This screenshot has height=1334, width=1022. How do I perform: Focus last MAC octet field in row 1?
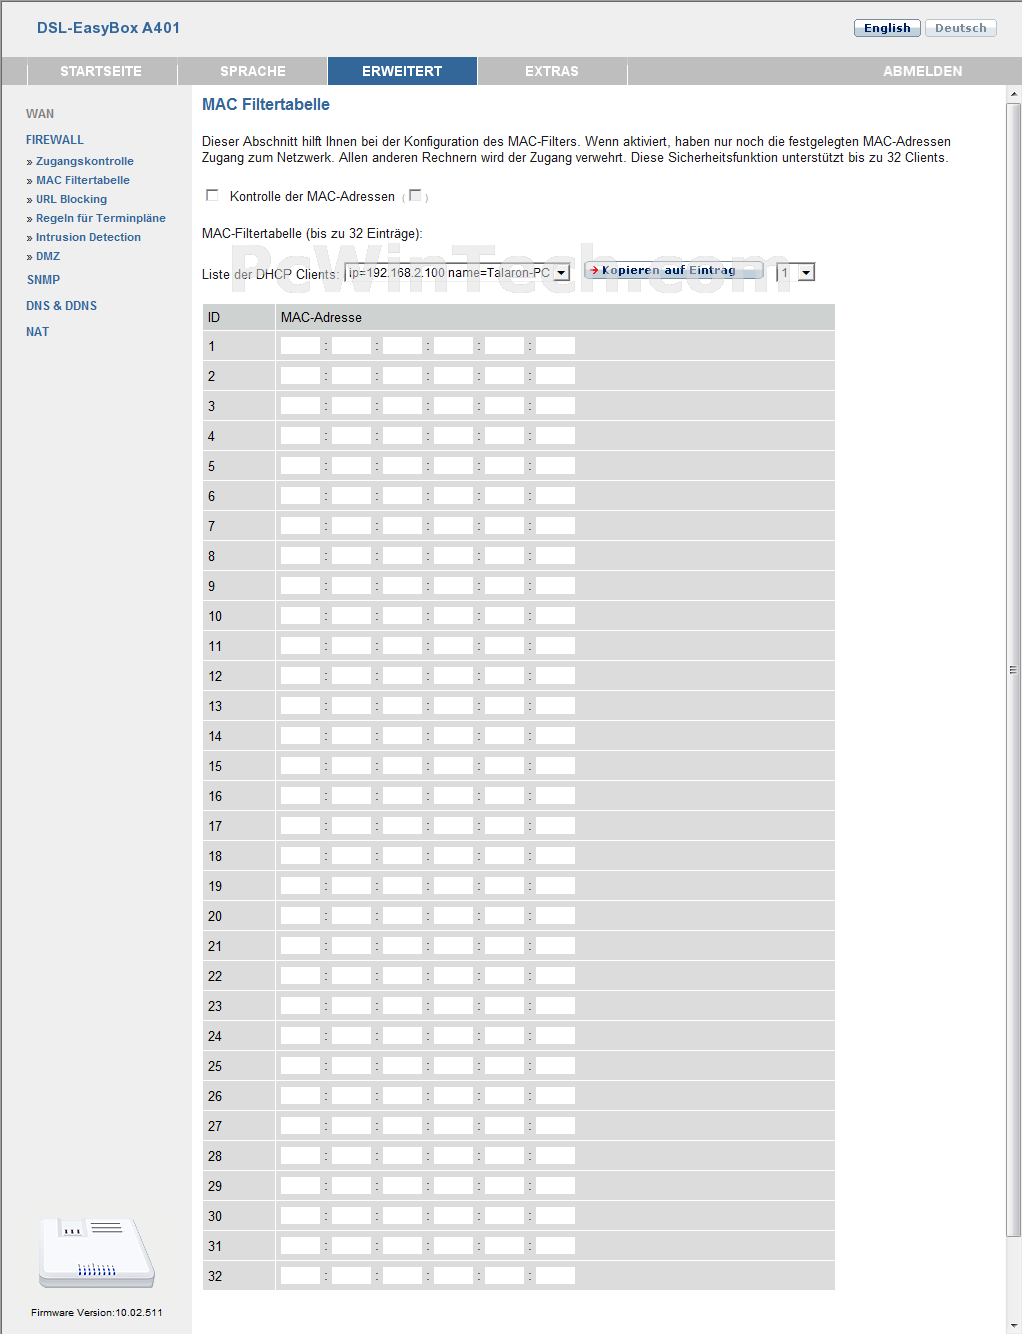555,346
